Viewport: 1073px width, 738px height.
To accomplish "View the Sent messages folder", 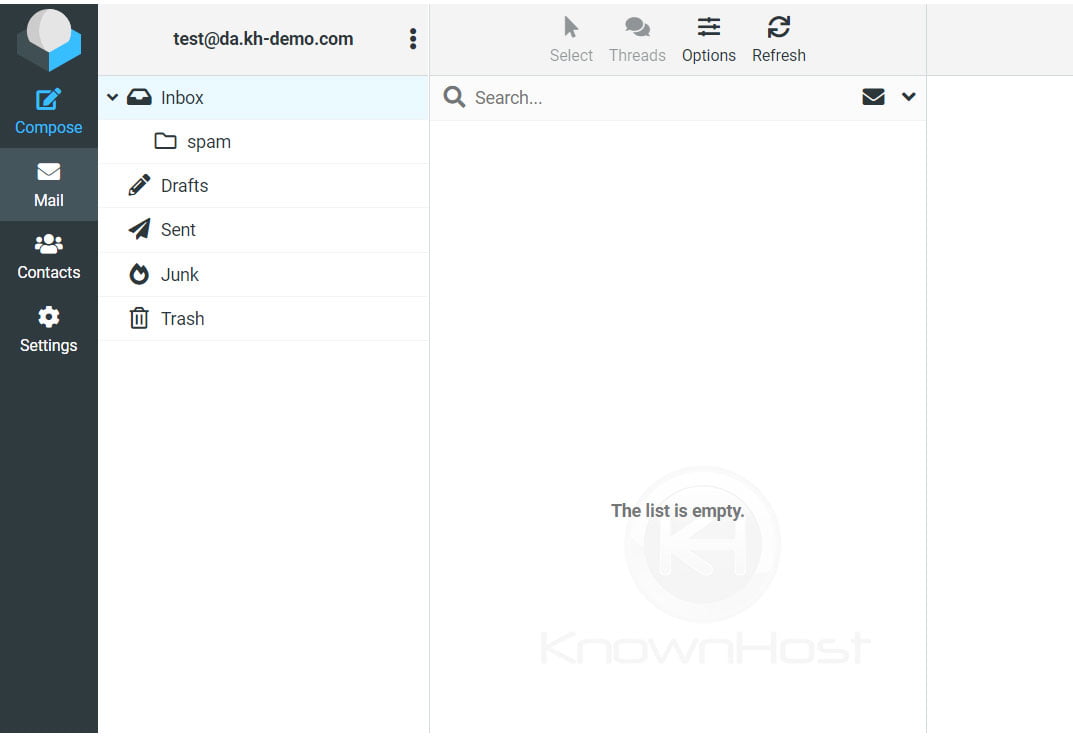I will 177,230.
